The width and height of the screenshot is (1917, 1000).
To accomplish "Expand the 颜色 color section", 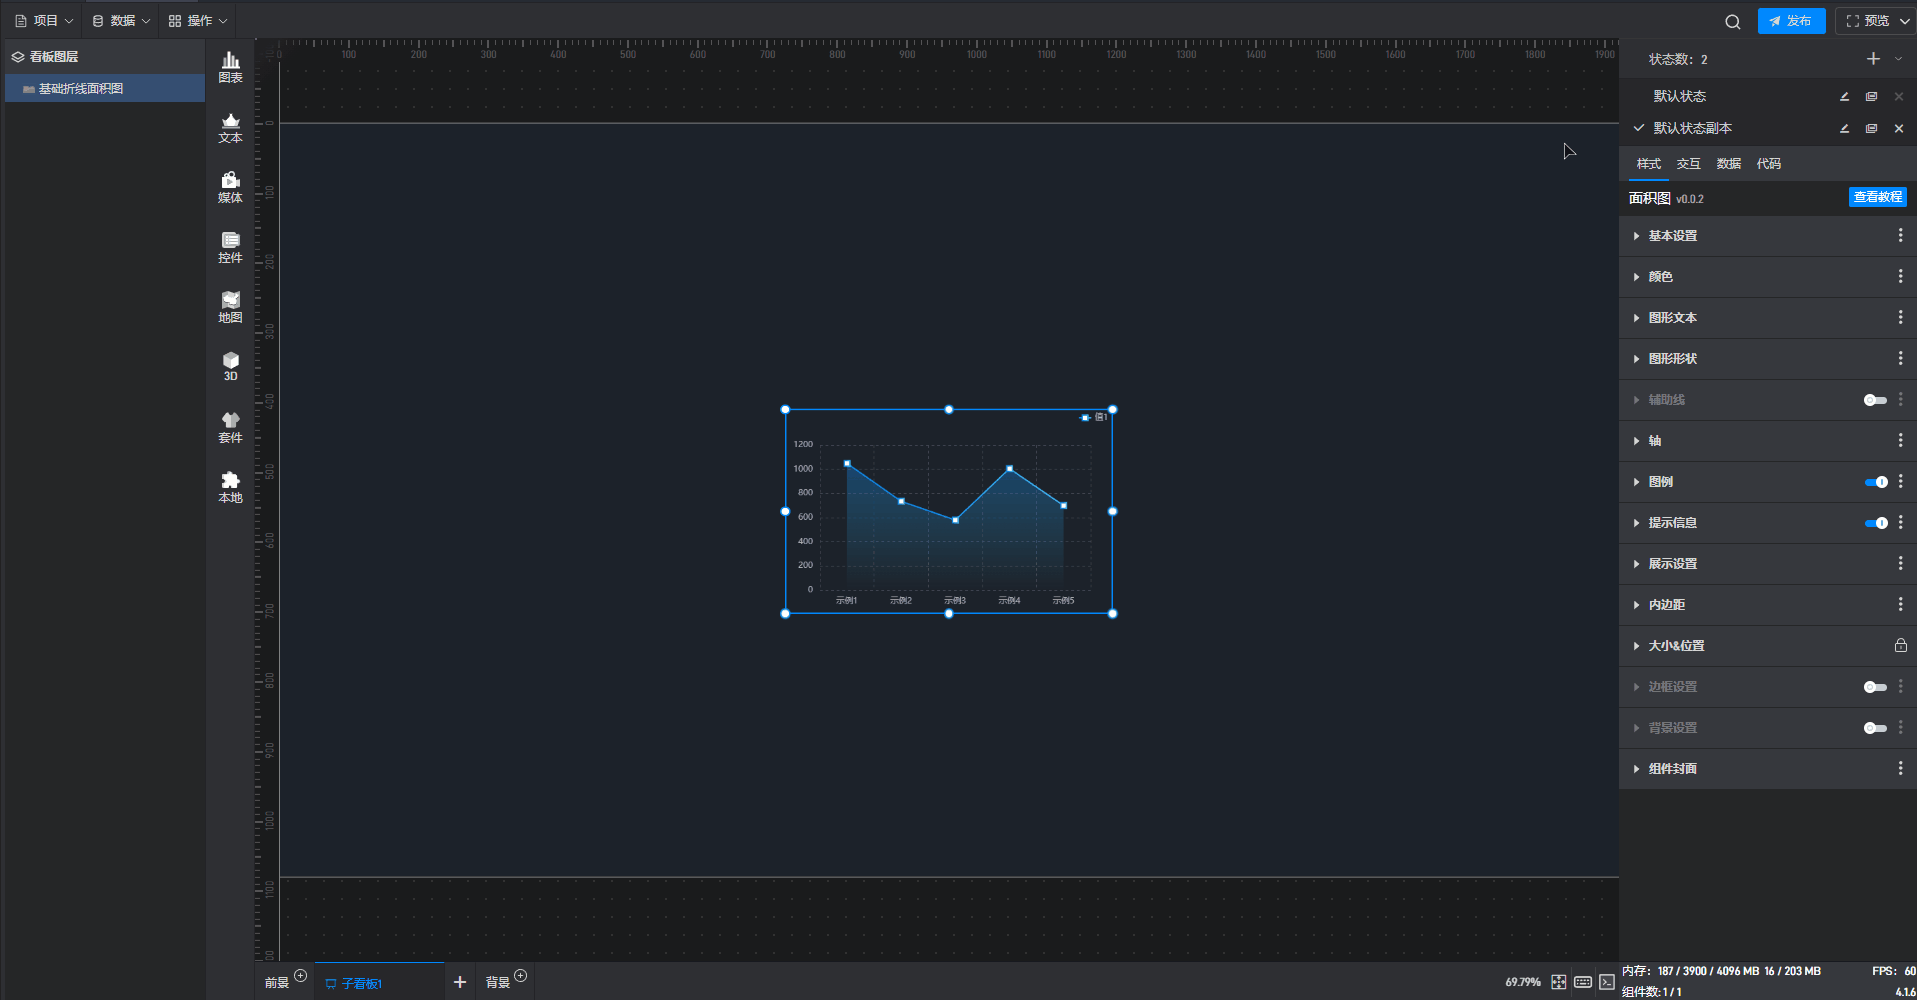I will coord(1660,277).
